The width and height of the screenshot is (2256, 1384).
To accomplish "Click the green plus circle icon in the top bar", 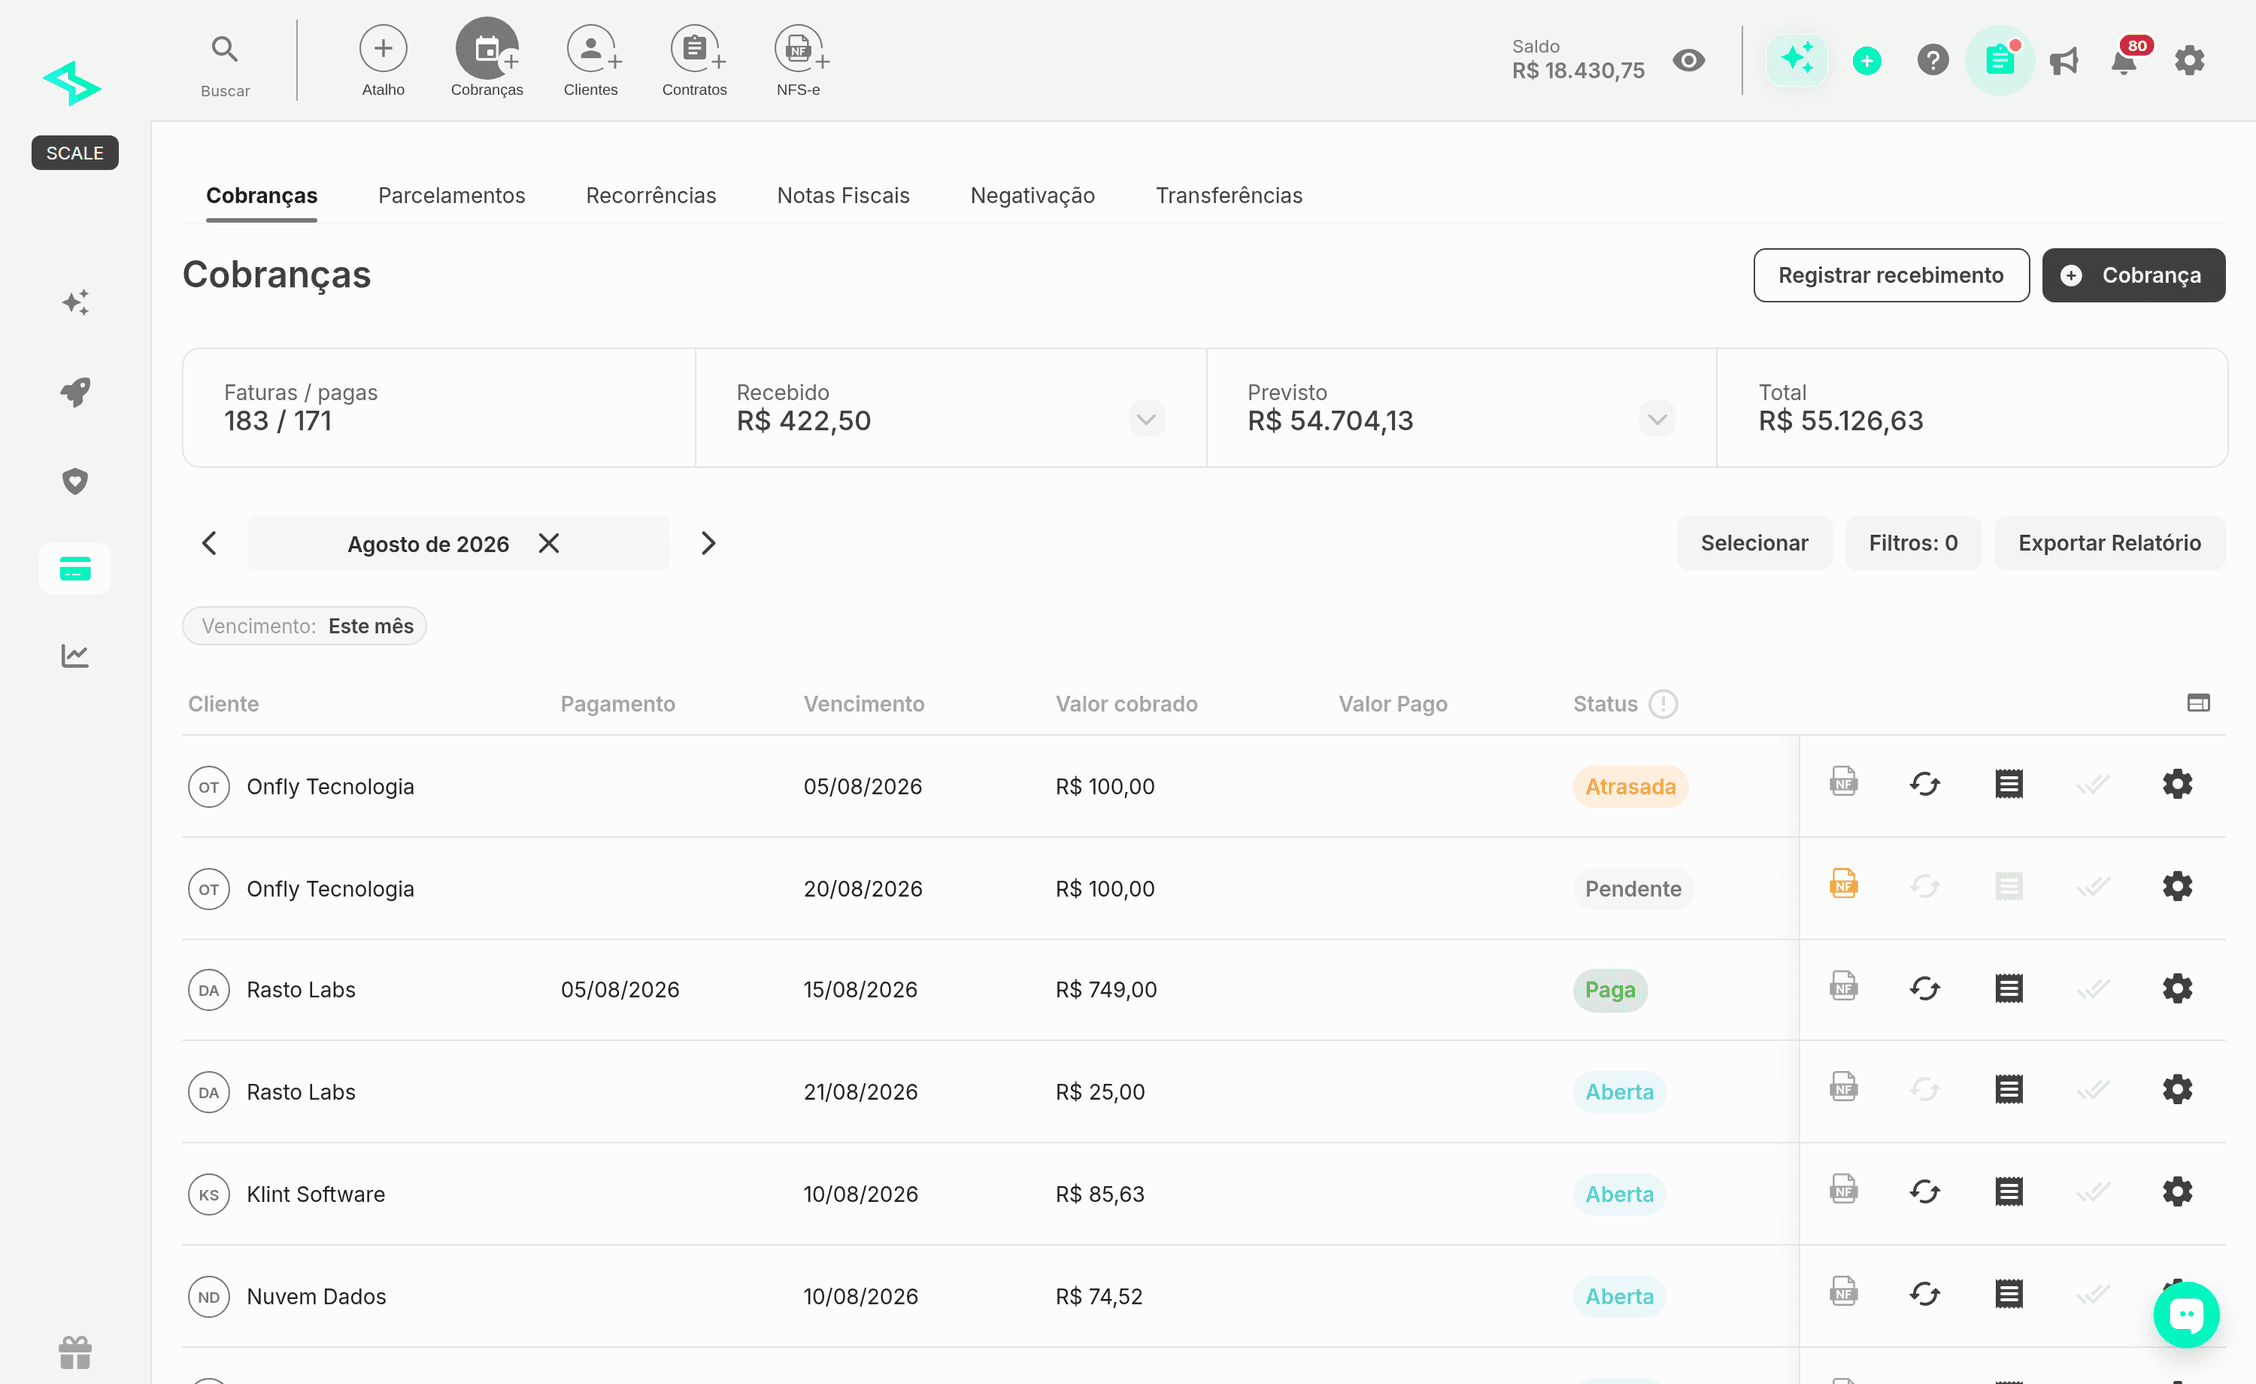I will [1866, 60].
